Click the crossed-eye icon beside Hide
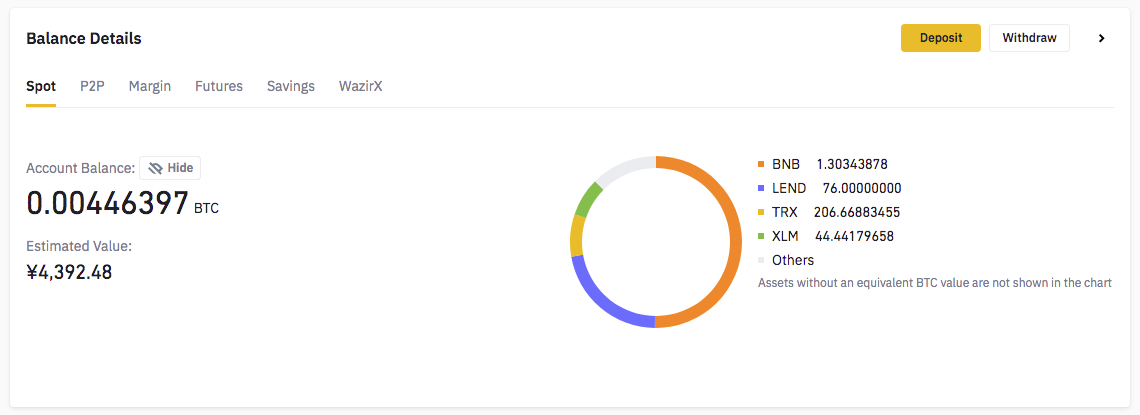Viewport: 1140px width, 415px height. click(x=155, y=168)
